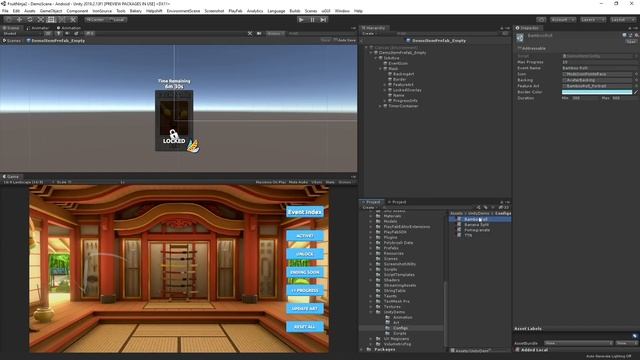Viewport: 640px width, 360px height.
Task: Click the cloud services icon in toolbar
Action: 541,20
